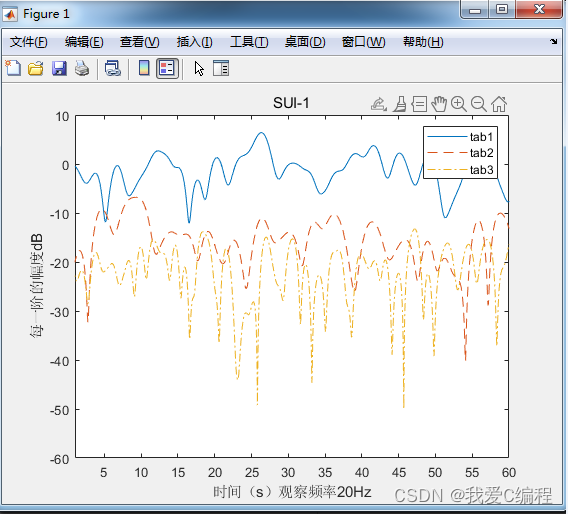Open the 帮助(H) menu
The width and height of the screenshot is (568, 514).
[423, 42]
